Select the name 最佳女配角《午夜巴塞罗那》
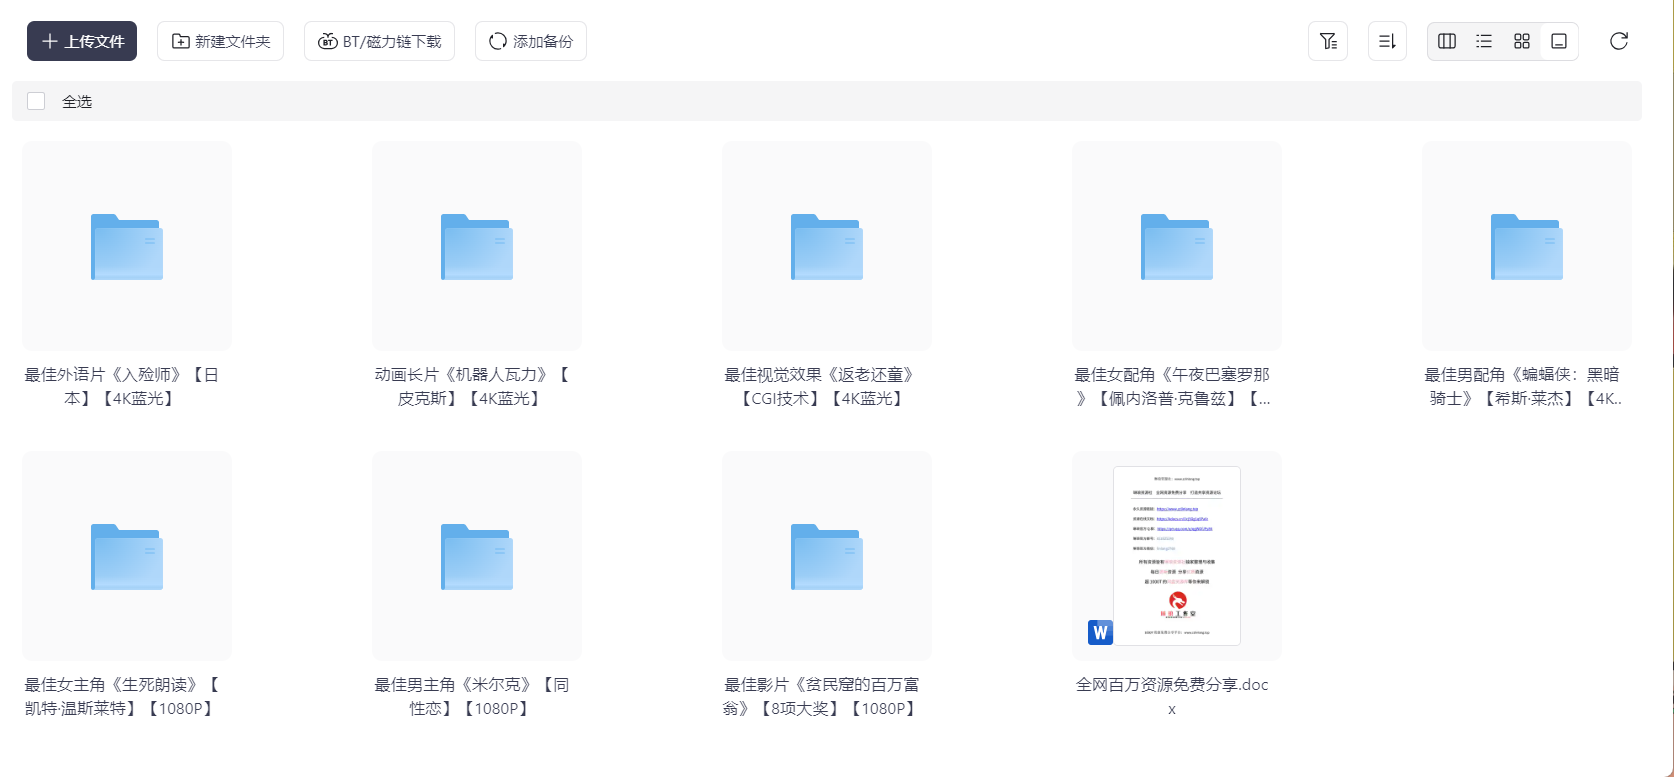 1172,387
